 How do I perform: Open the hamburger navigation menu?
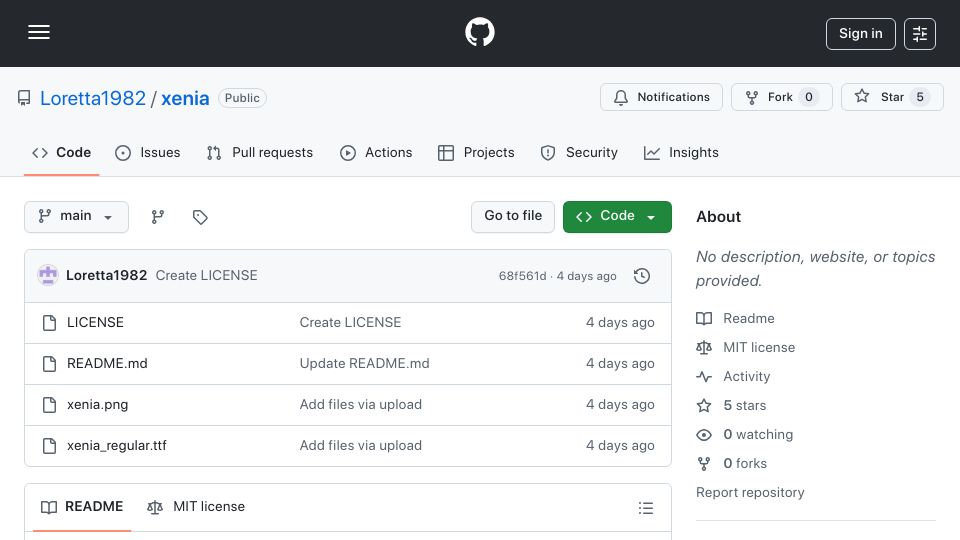tap(39, 32)
